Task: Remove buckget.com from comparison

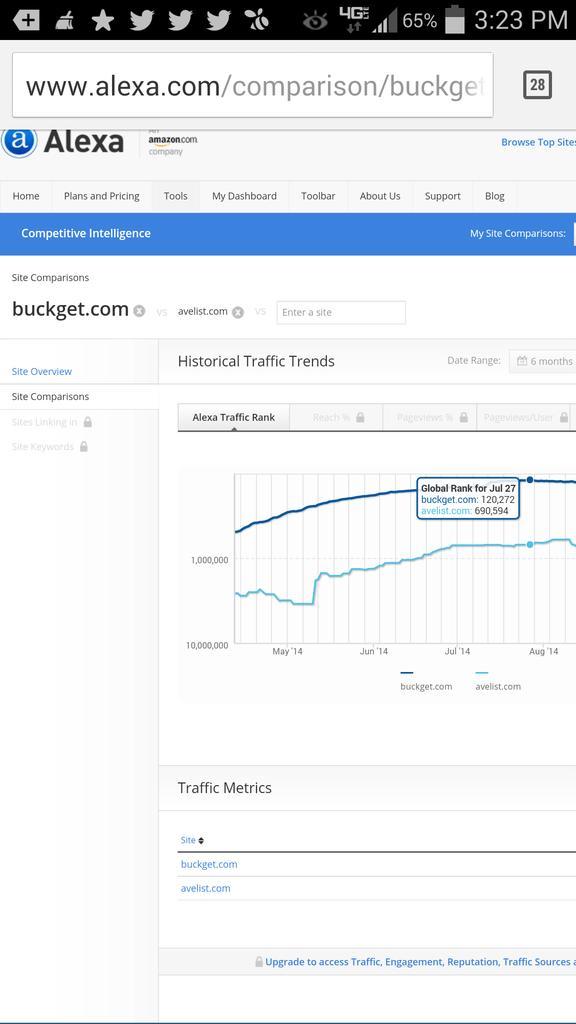Action: 139,312
